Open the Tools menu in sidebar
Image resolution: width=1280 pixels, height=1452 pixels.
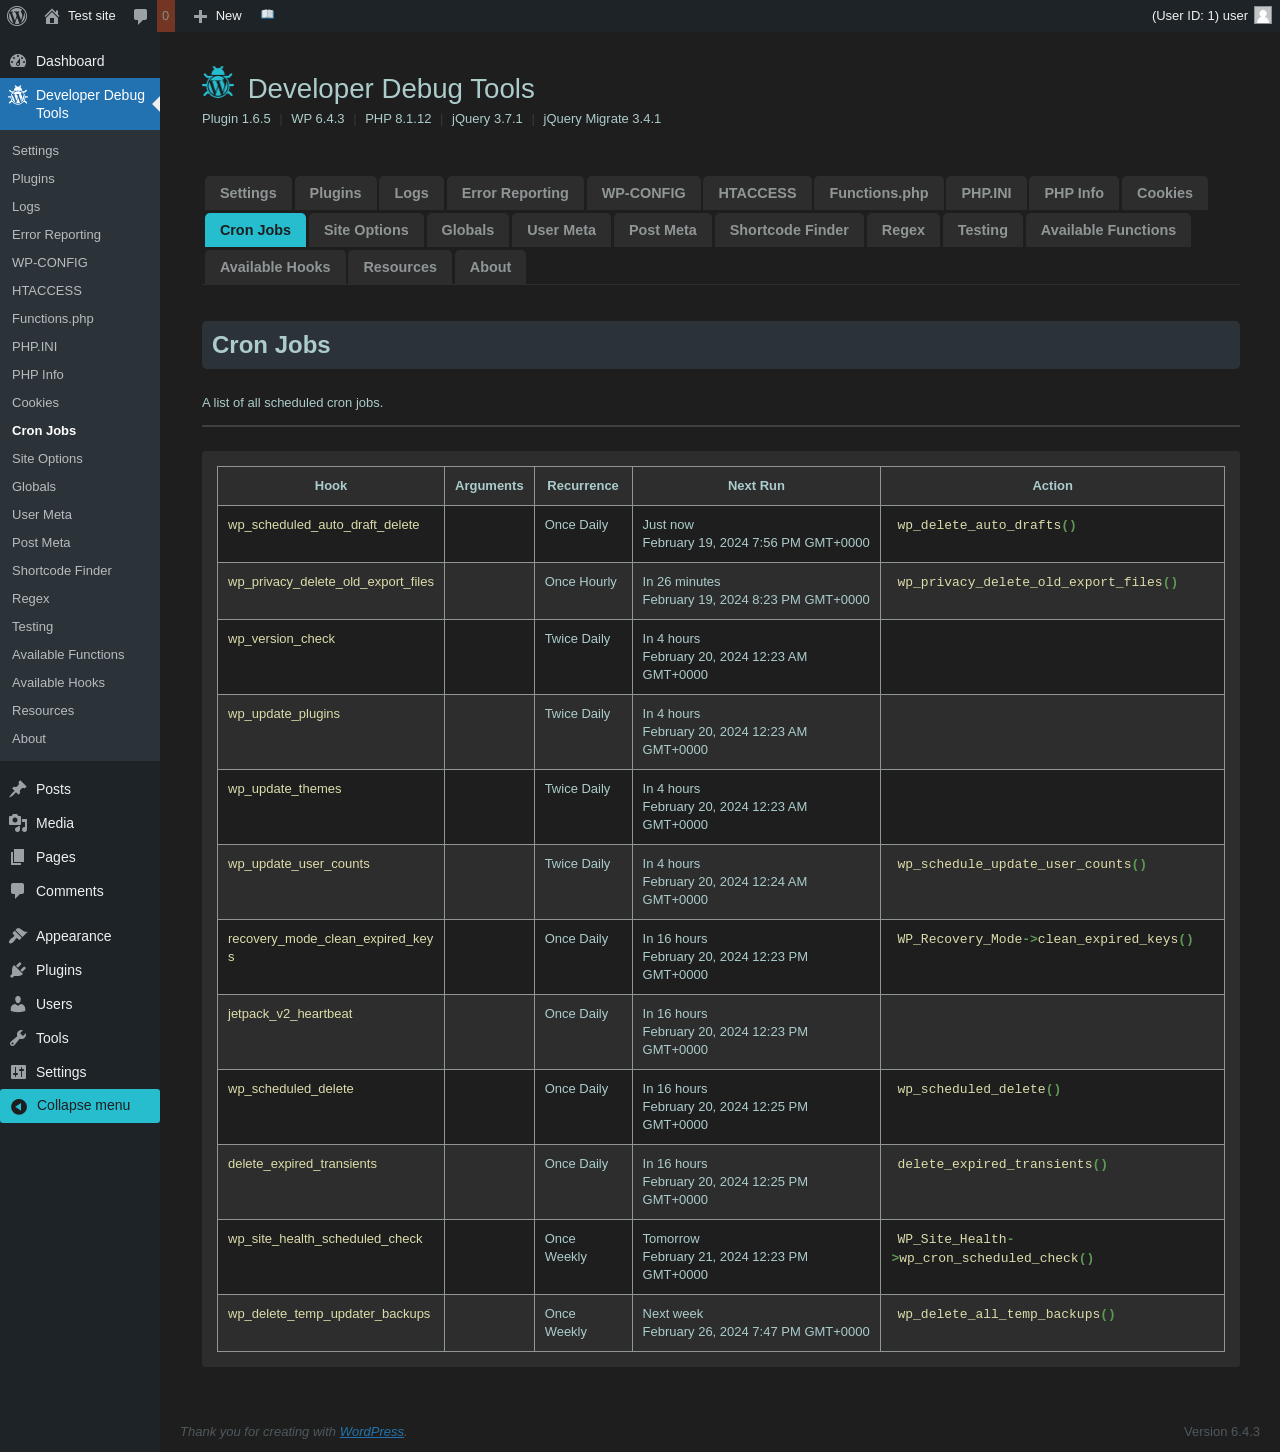point(52,1038)
